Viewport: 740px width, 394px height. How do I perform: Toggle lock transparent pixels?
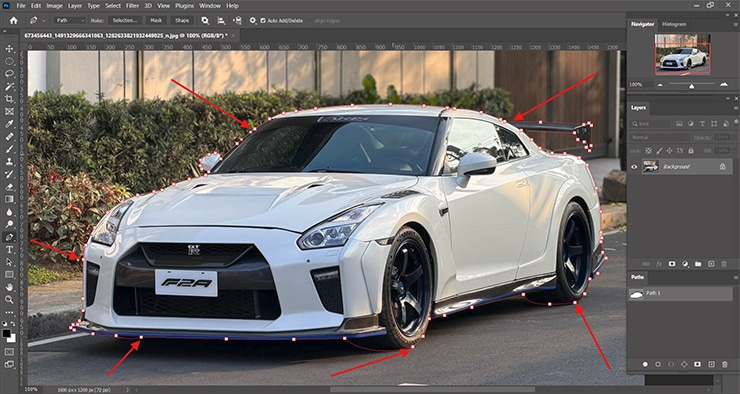point(648,151)
